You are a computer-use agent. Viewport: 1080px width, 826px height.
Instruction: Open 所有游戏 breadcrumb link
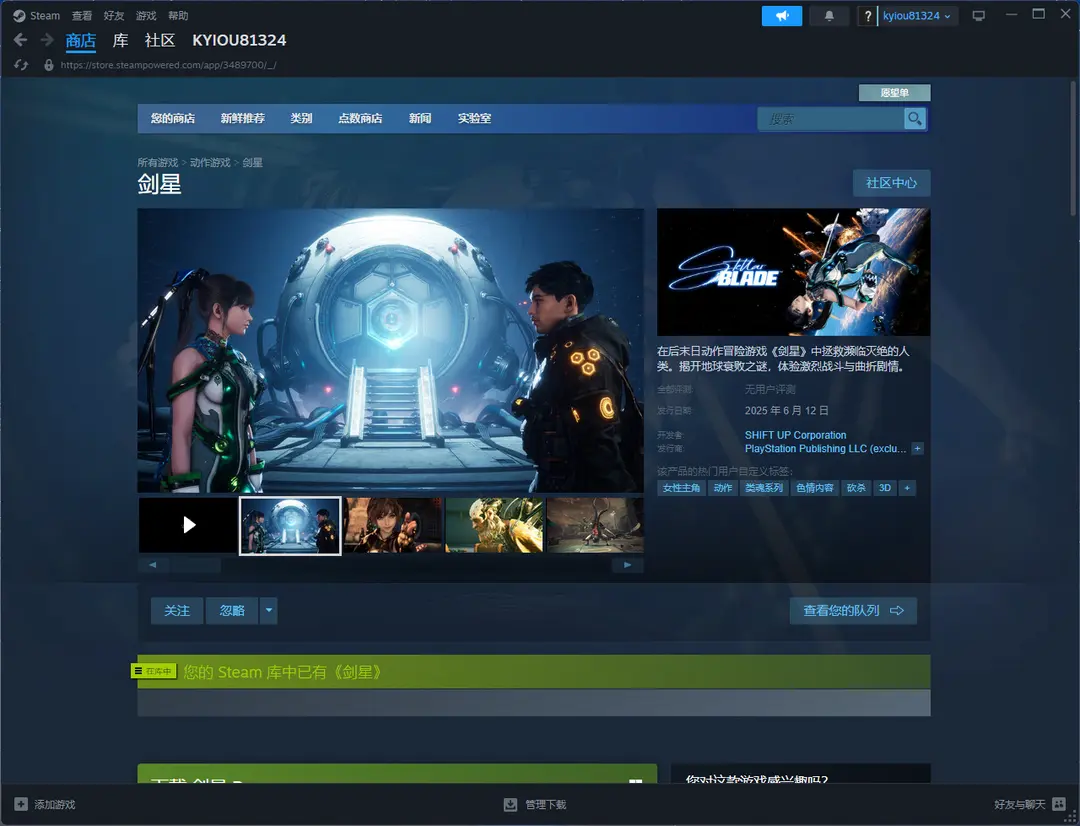coord(157,163)
